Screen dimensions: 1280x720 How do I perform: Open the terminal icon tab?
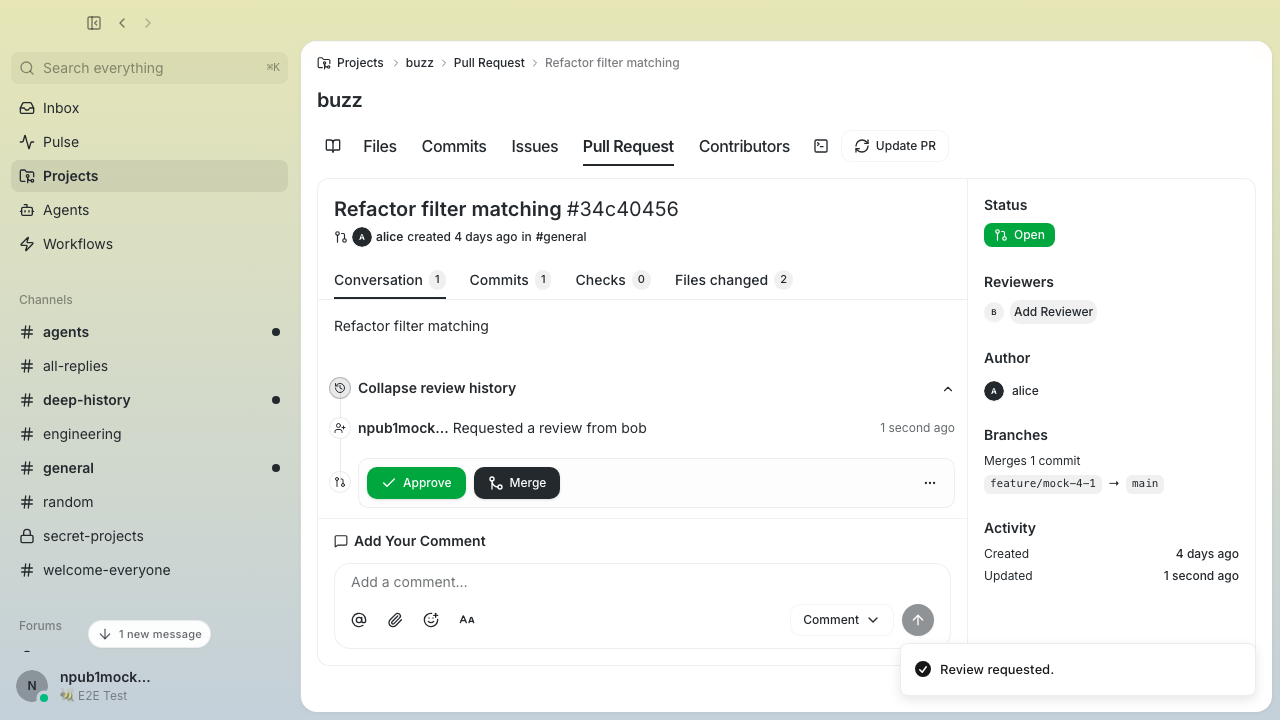[821, 146]
